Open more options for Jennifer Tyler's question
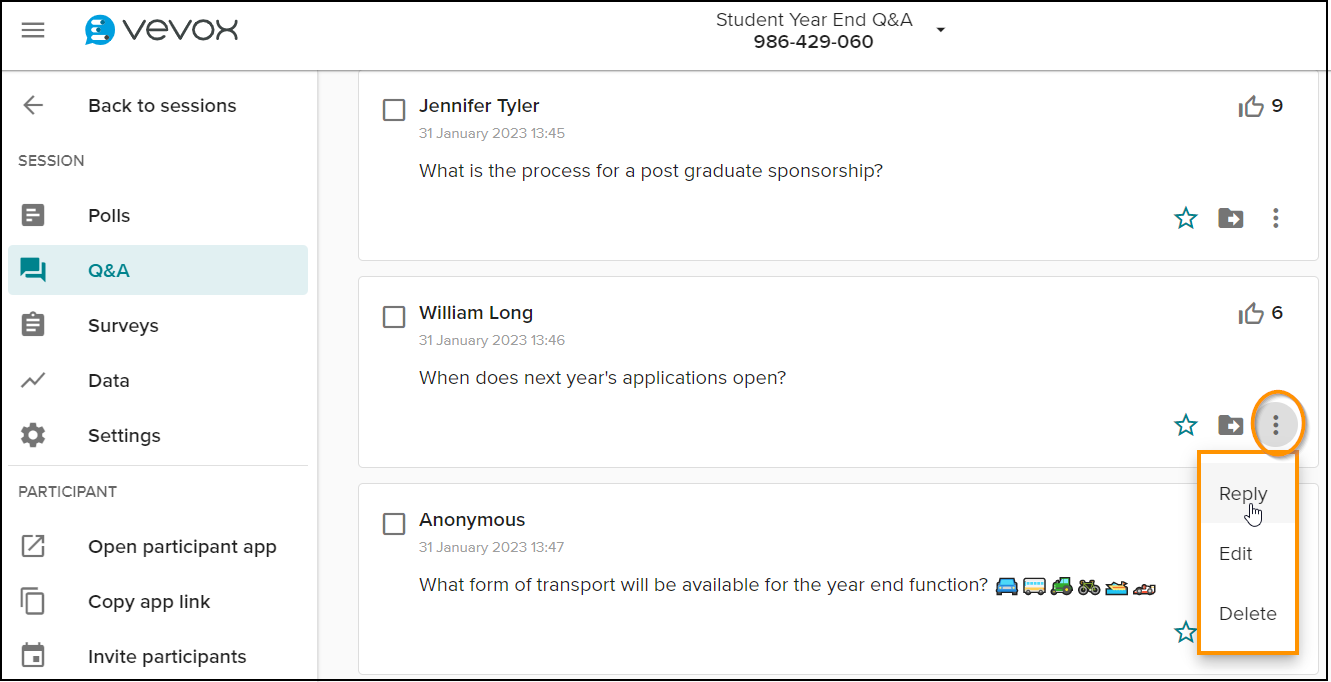 pos(1276,218)
